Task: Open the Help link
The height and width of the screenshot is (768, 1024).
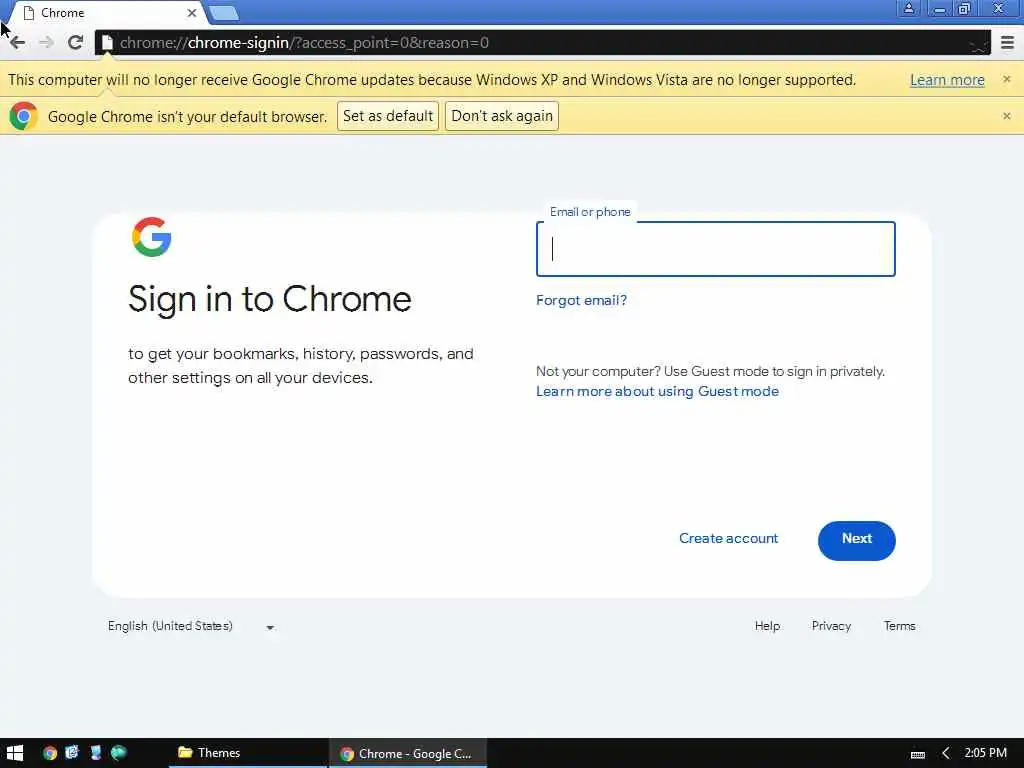Action: pos(767,626)
